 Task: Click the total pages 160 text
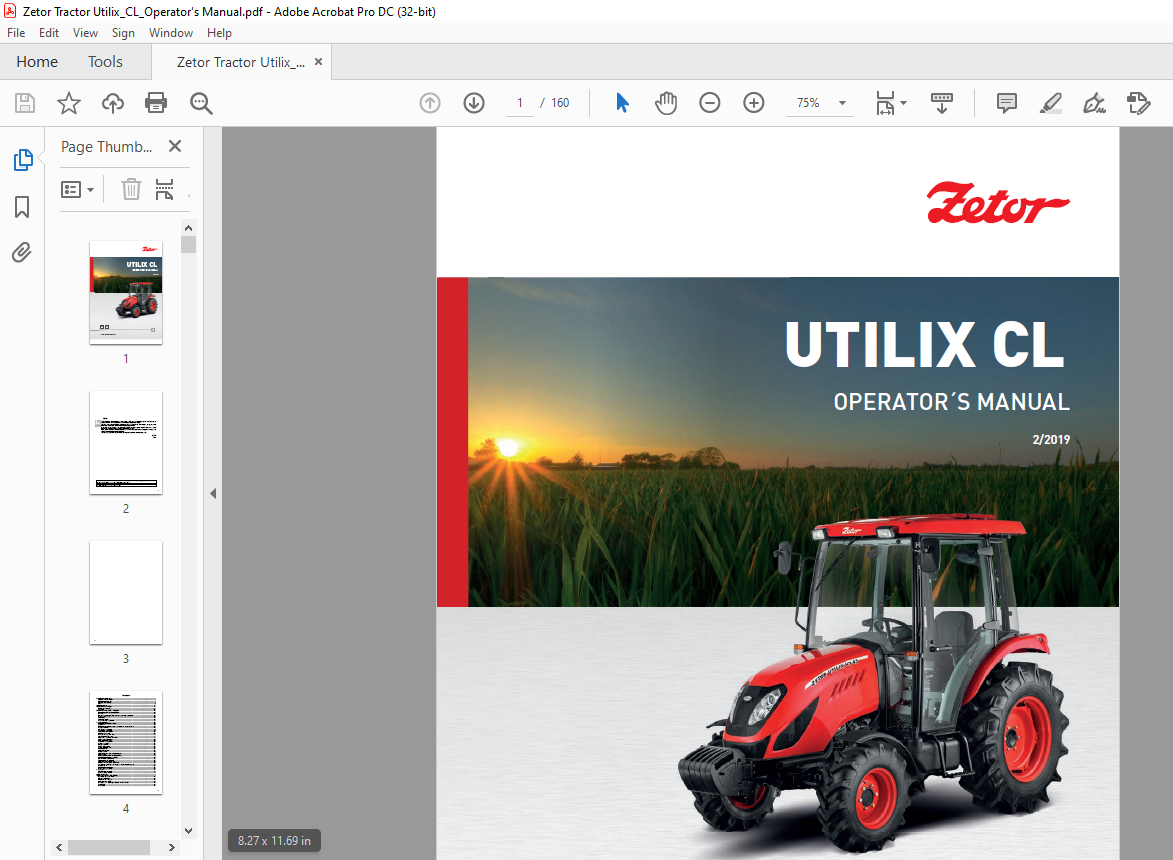[560, 103]
